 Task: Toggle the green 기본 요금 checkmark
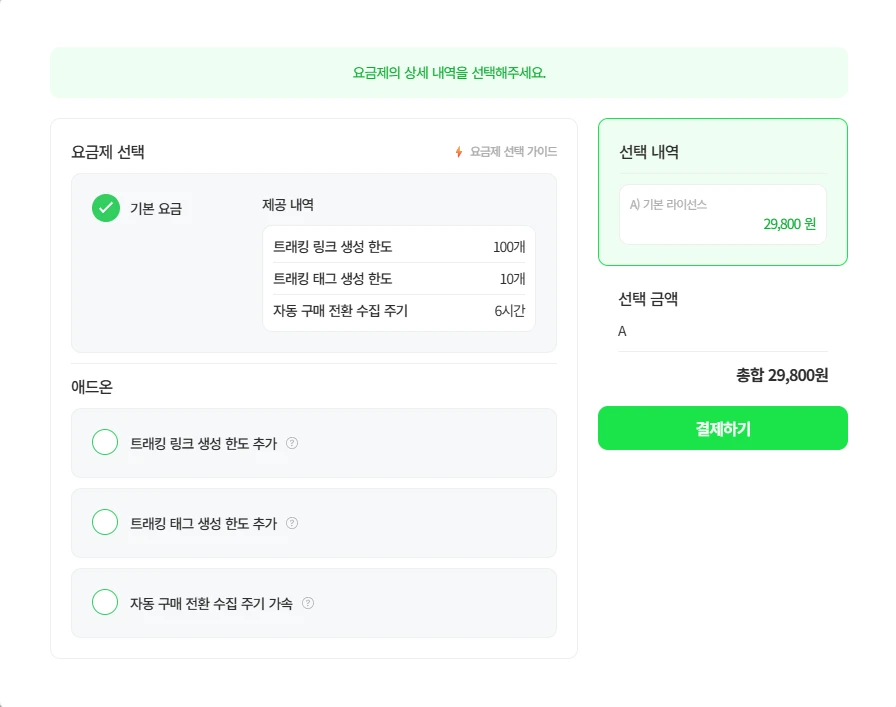pos(106,208)
